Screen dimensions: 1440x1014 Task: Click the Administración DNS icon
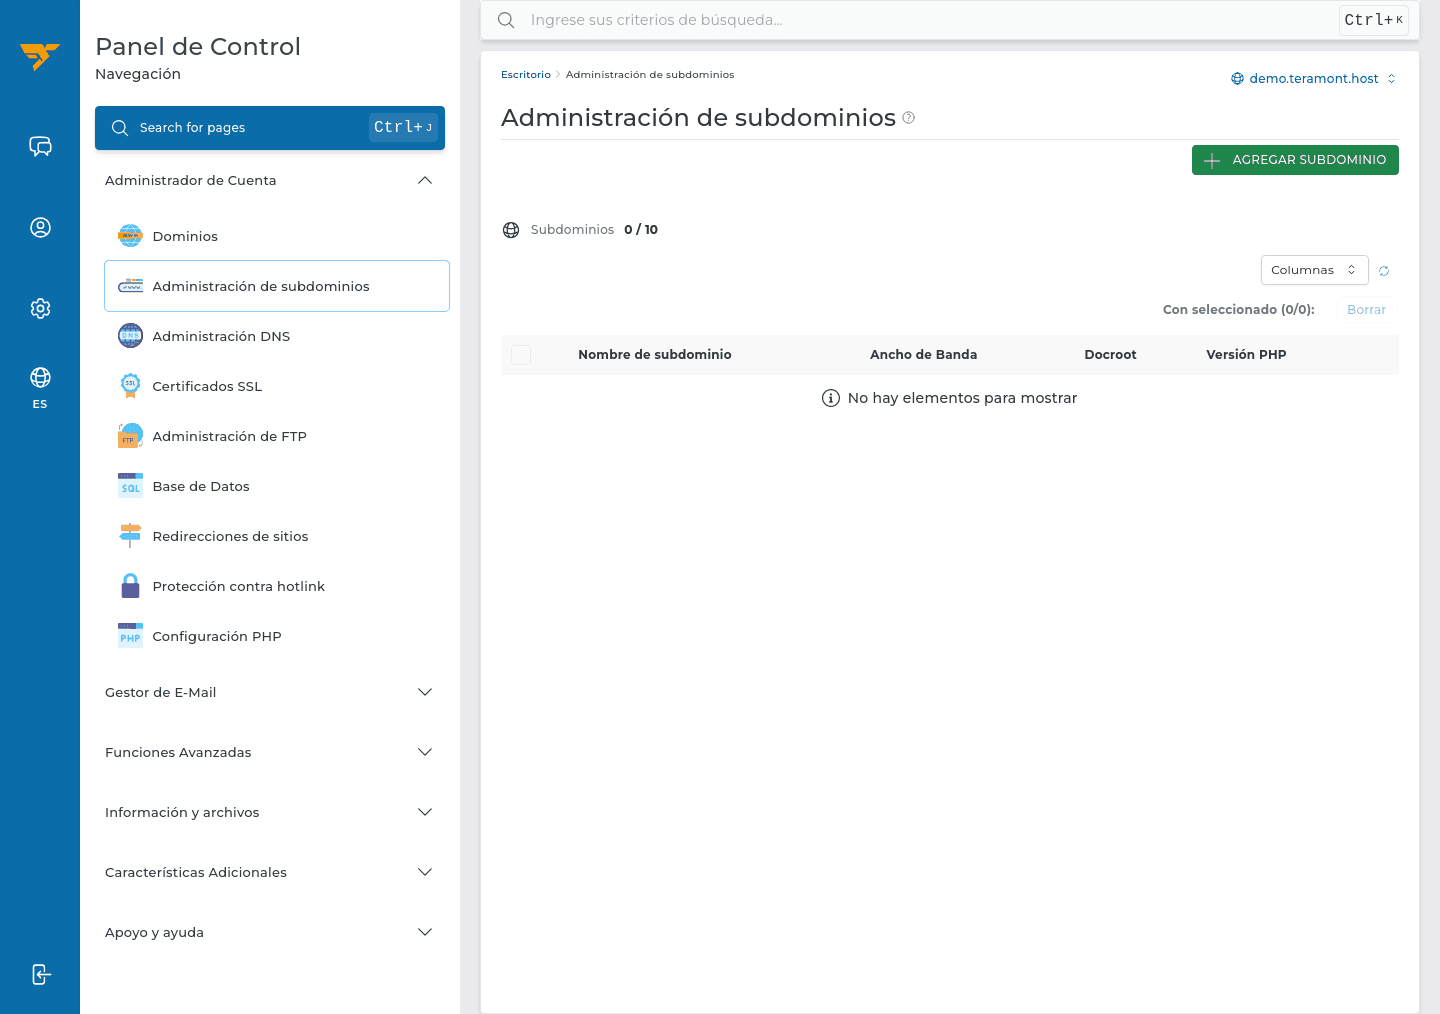pyautogui.click(x=130, y=336)
